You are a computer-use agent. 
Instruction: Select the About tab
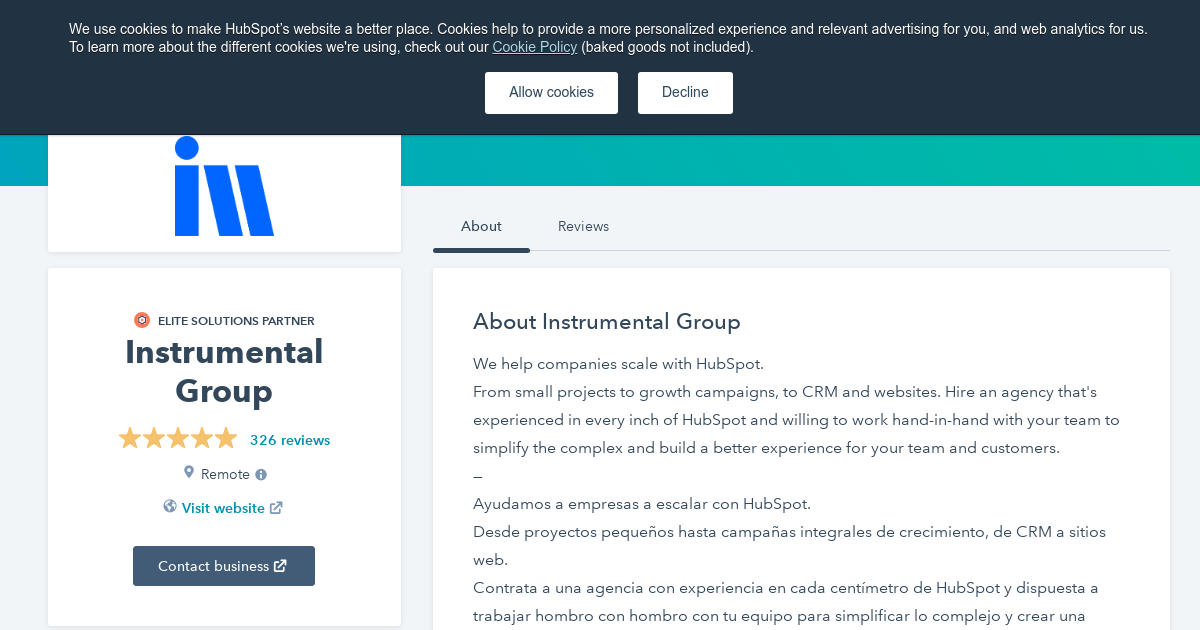click(481, 226)
